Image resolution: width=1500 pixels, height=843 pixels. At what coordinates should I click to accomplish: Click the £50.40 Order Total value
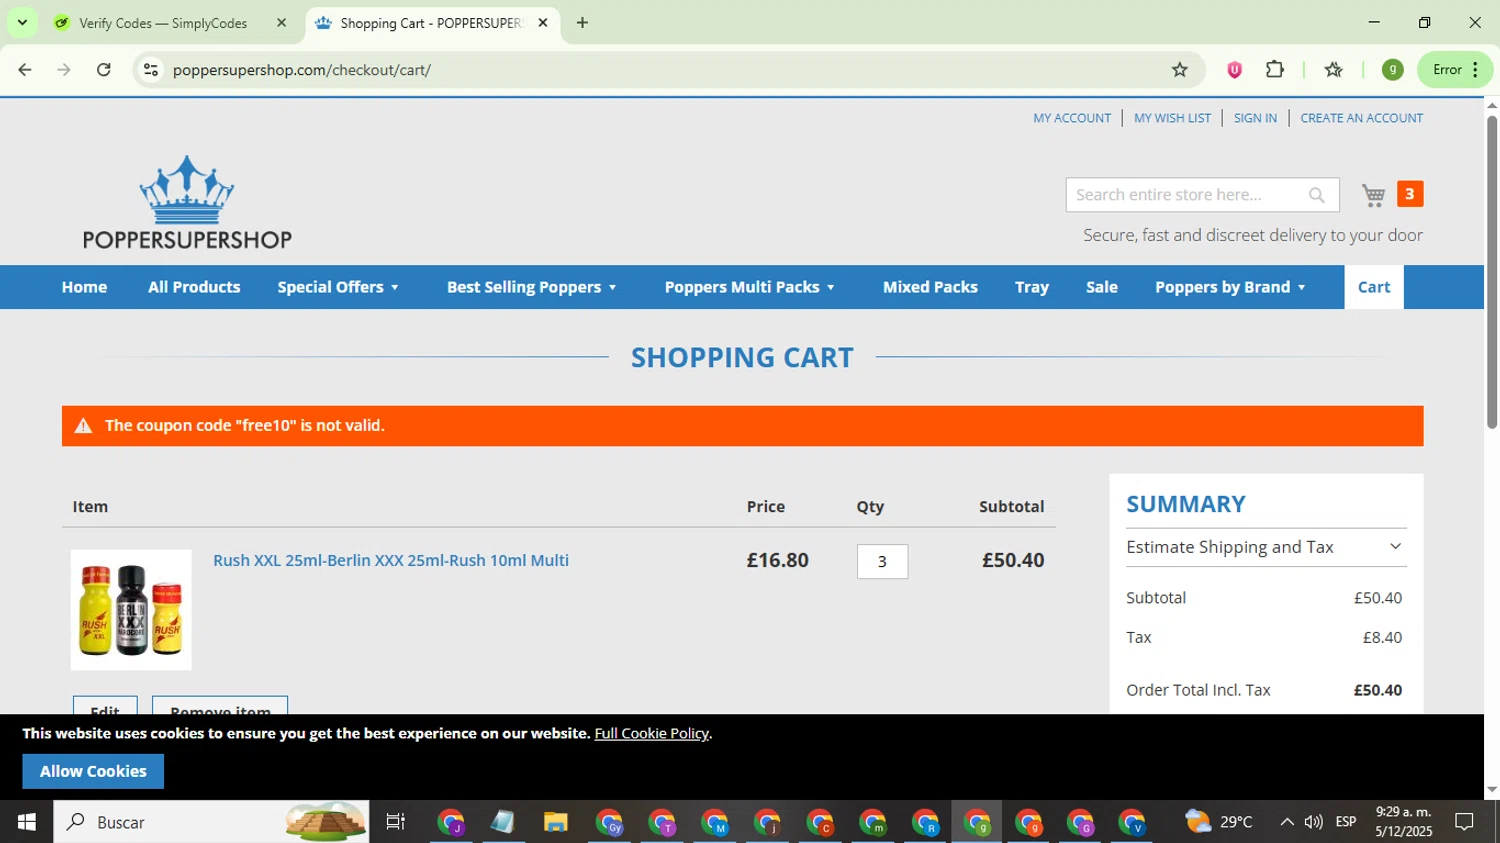click(1377, 690)
